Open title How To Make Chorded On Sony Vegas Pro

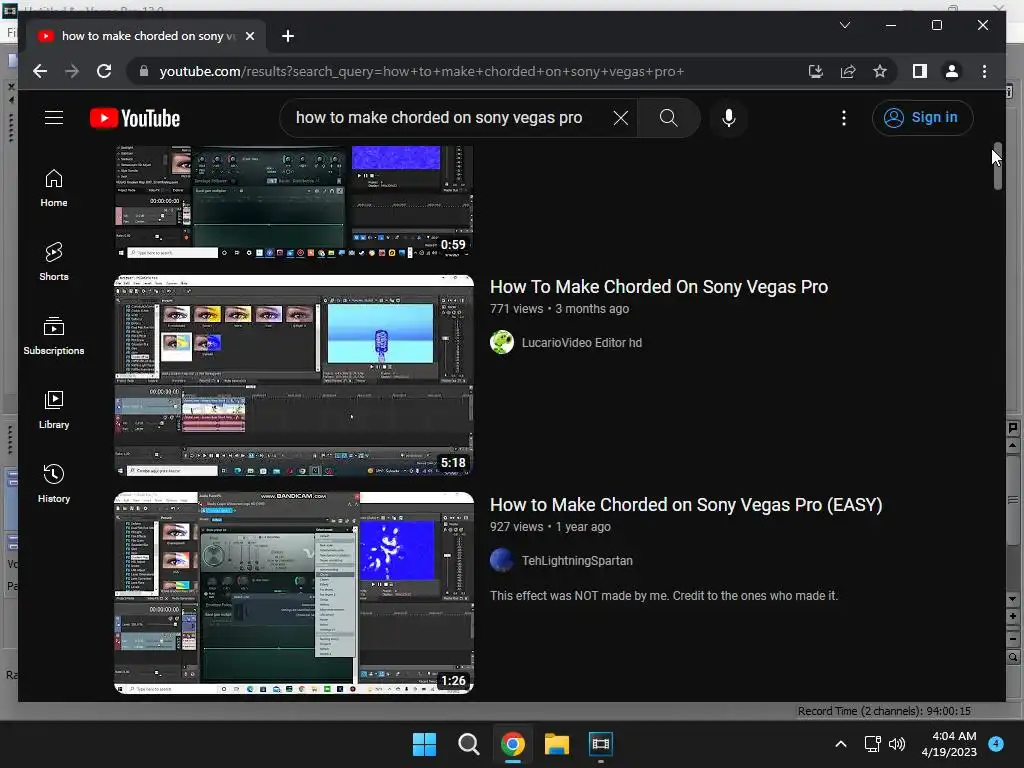pyautogui.click(x=659, y=287)
